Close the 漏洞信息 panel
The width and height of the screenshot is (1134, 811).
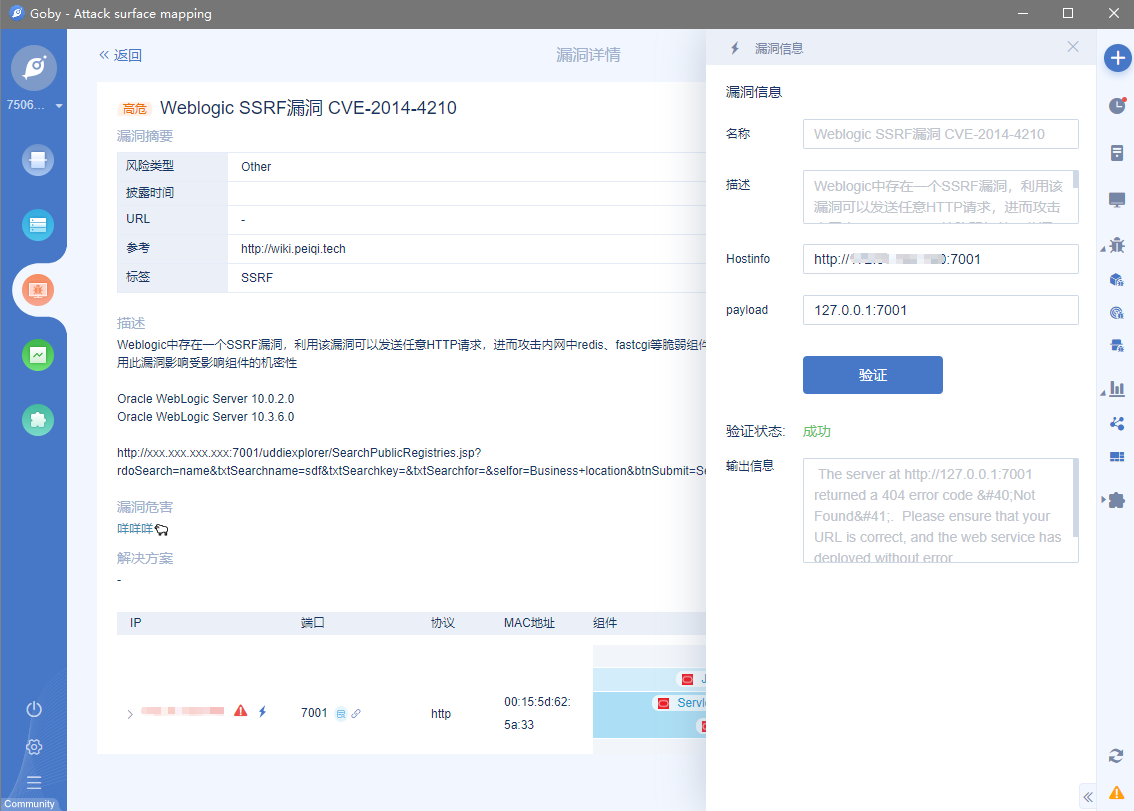point(1073,47)
